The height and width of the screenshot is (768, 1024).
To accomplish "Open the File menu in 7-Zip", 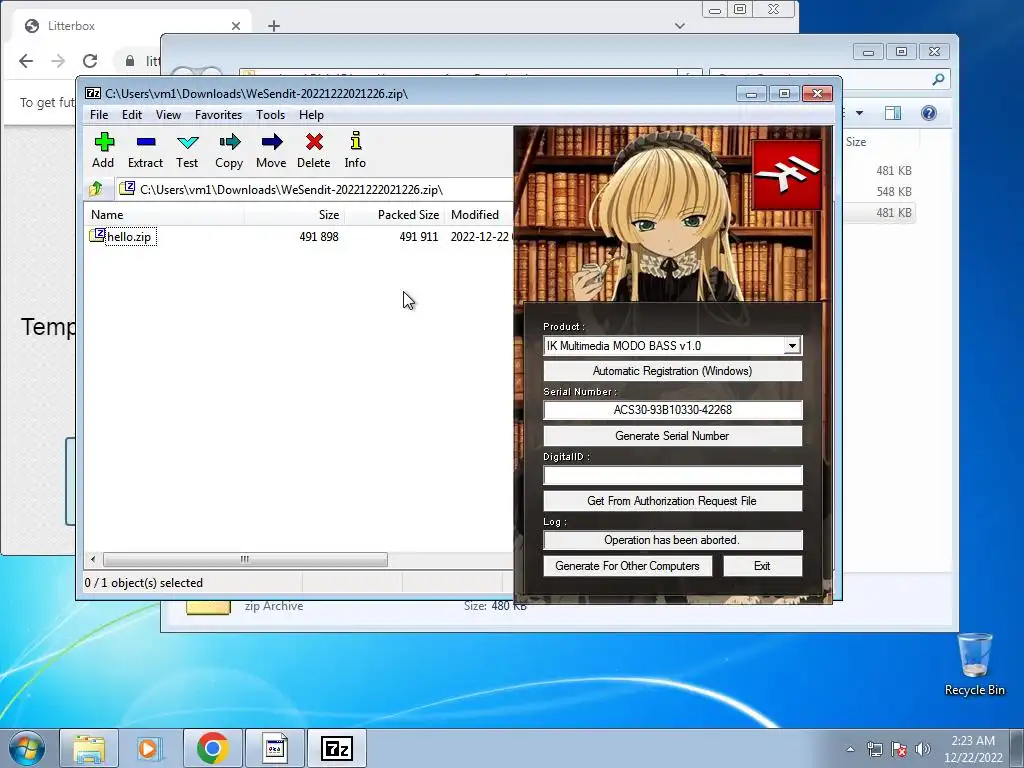I will (x=99, y=115).
